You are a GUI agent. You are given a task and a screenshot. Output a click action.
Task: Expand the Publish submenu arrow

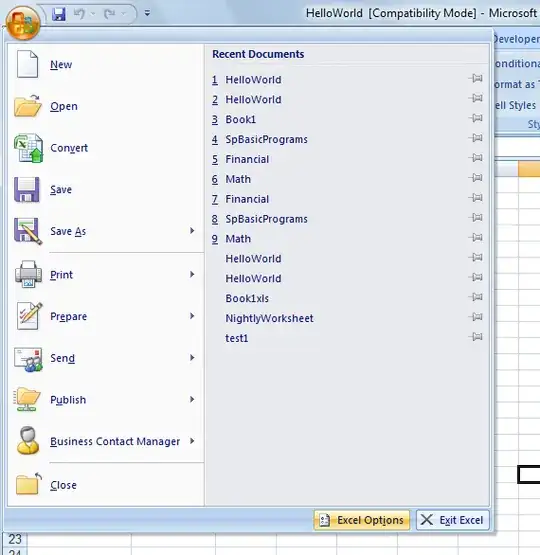pyautogui.click(x=192, y=399)
